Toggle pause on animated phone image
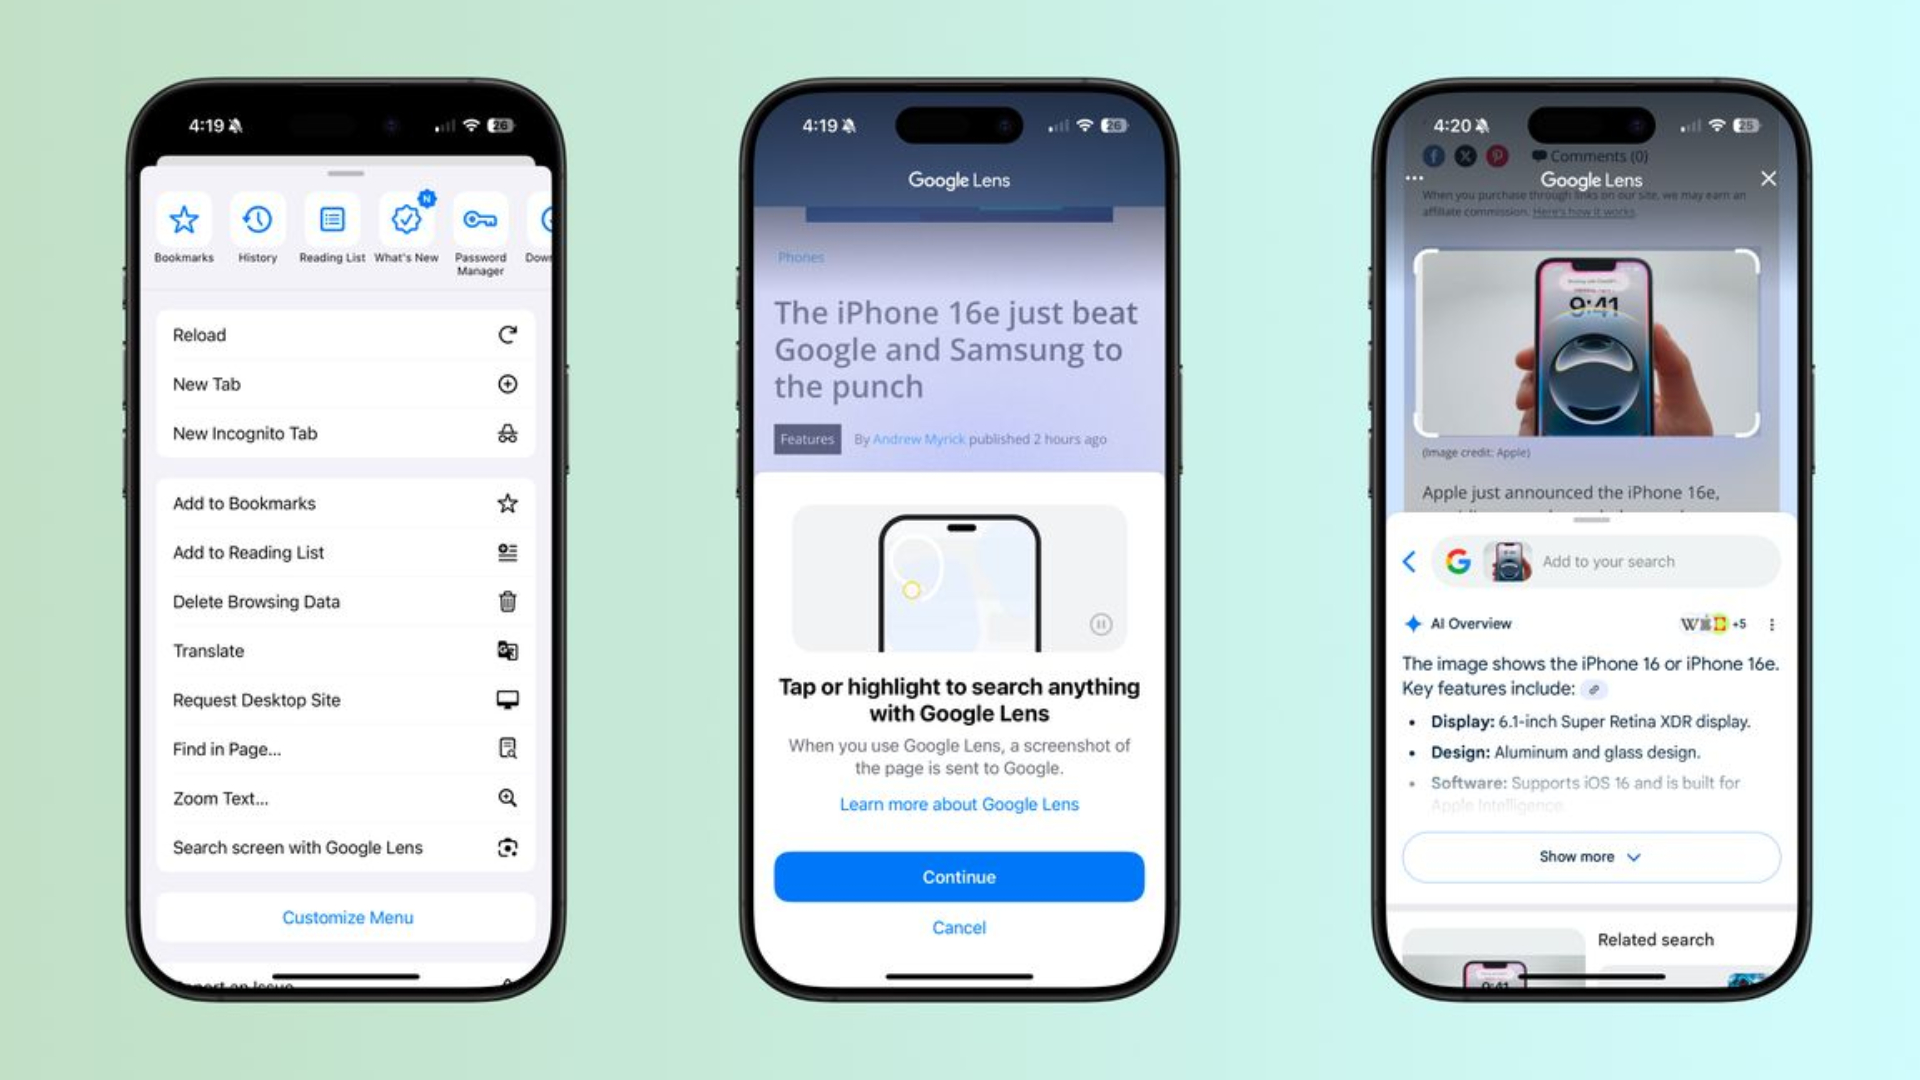The image size is (1920, 1080). (x=1101, y=624)
